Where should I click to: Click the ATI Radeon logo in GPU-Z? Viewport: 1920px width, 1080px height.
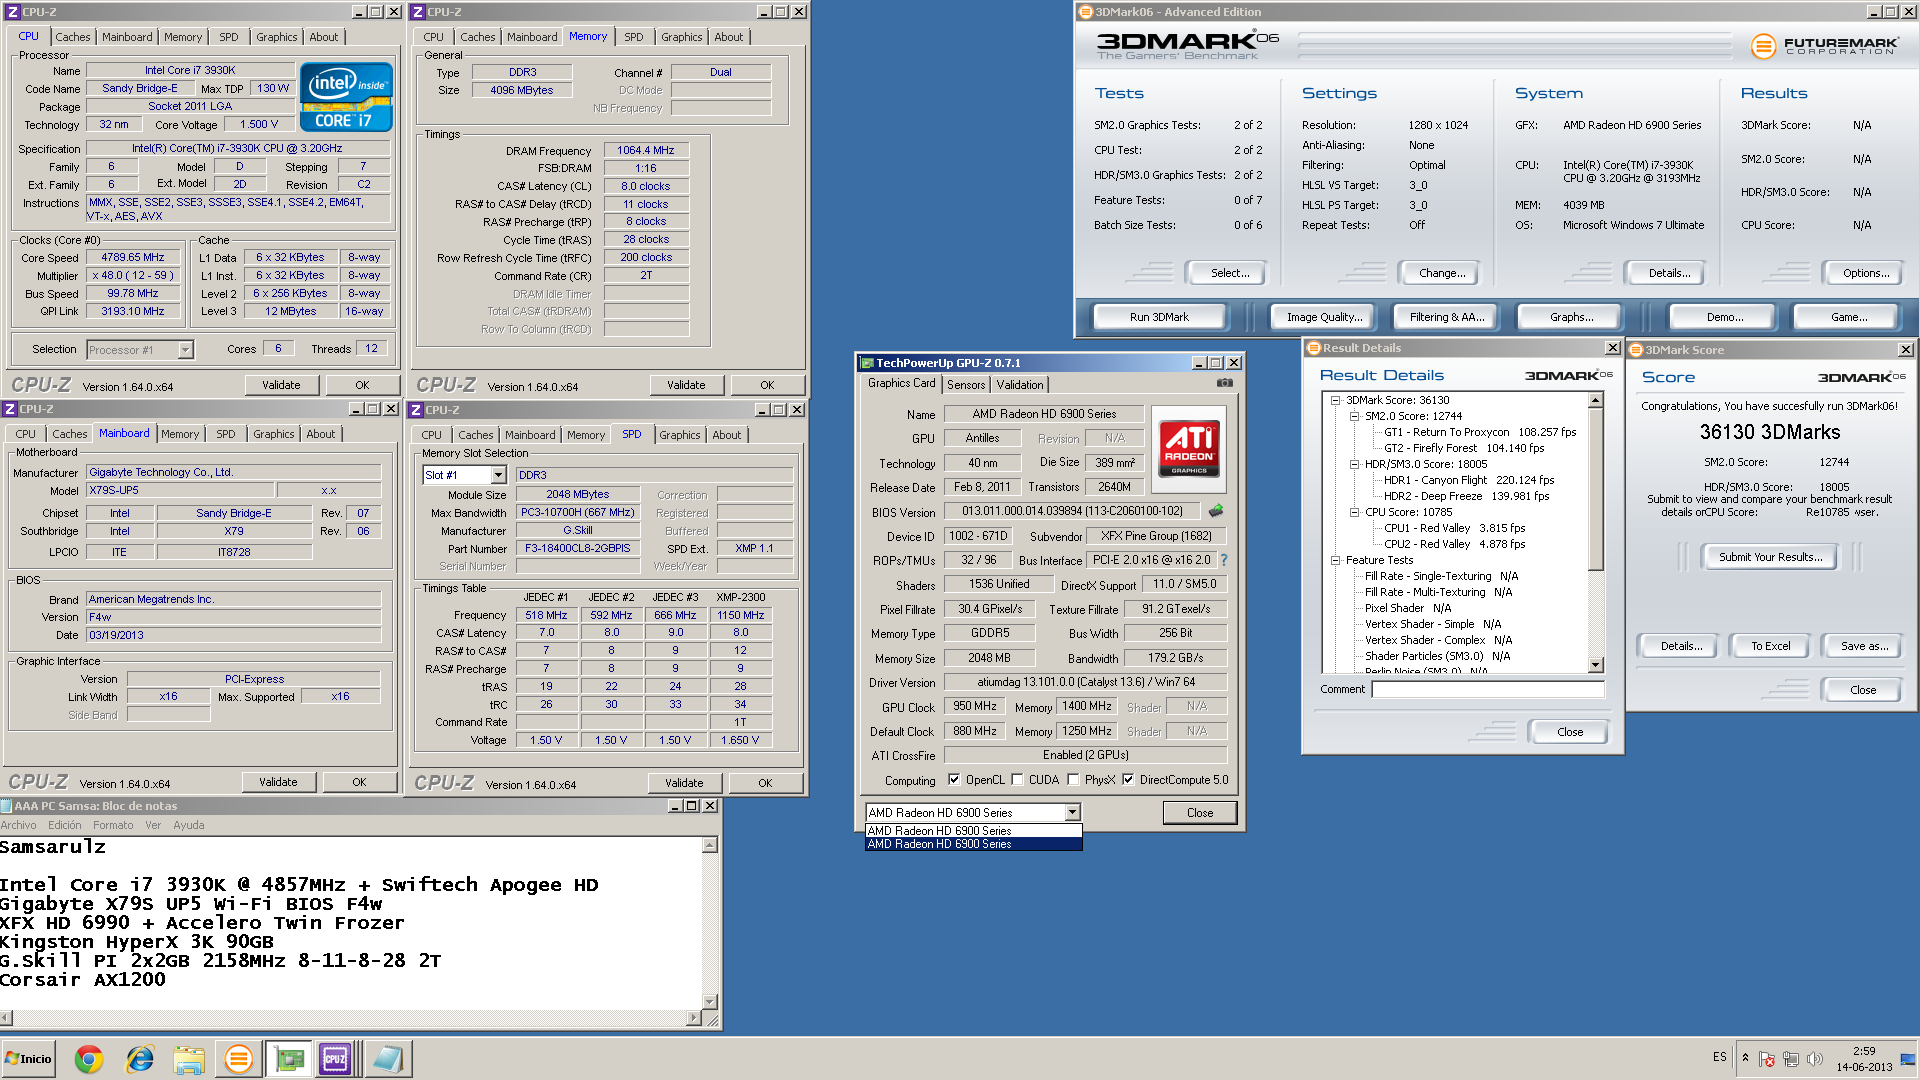pos(1189,448)
